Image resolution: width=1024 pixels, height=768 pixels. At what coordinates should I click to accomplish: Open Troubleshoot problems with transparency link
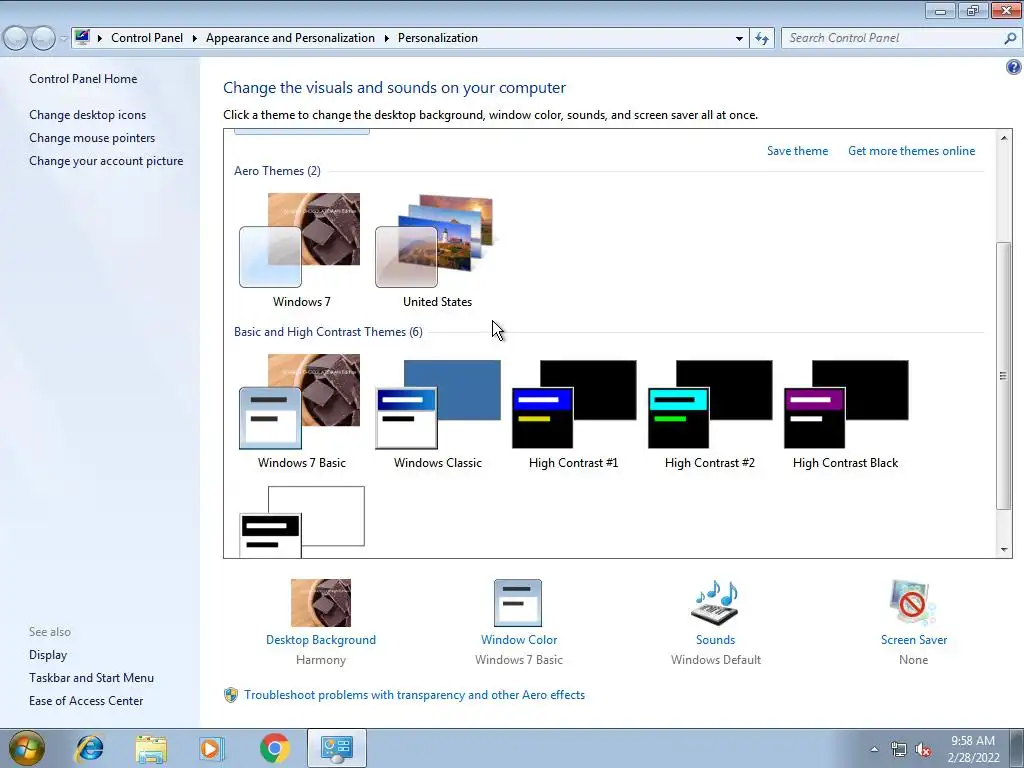[x=415, y=695]
